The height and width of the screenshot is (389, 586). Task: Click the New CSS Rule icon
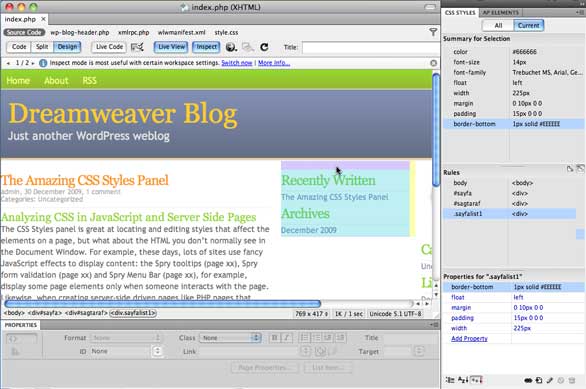tap(539, 380)
